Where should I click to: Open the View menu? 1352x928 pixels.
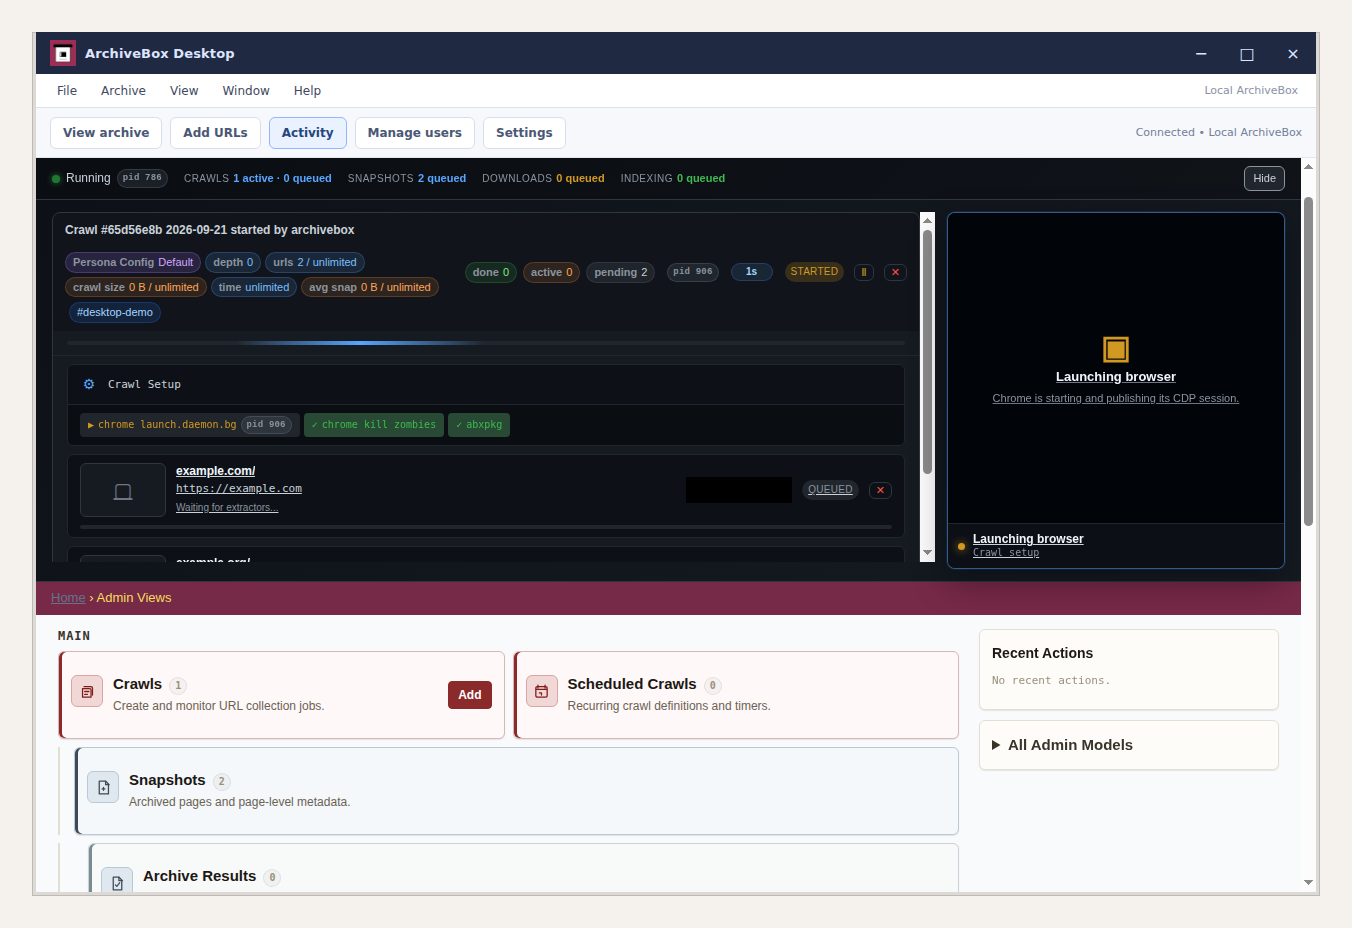click(x=184, y=90)
